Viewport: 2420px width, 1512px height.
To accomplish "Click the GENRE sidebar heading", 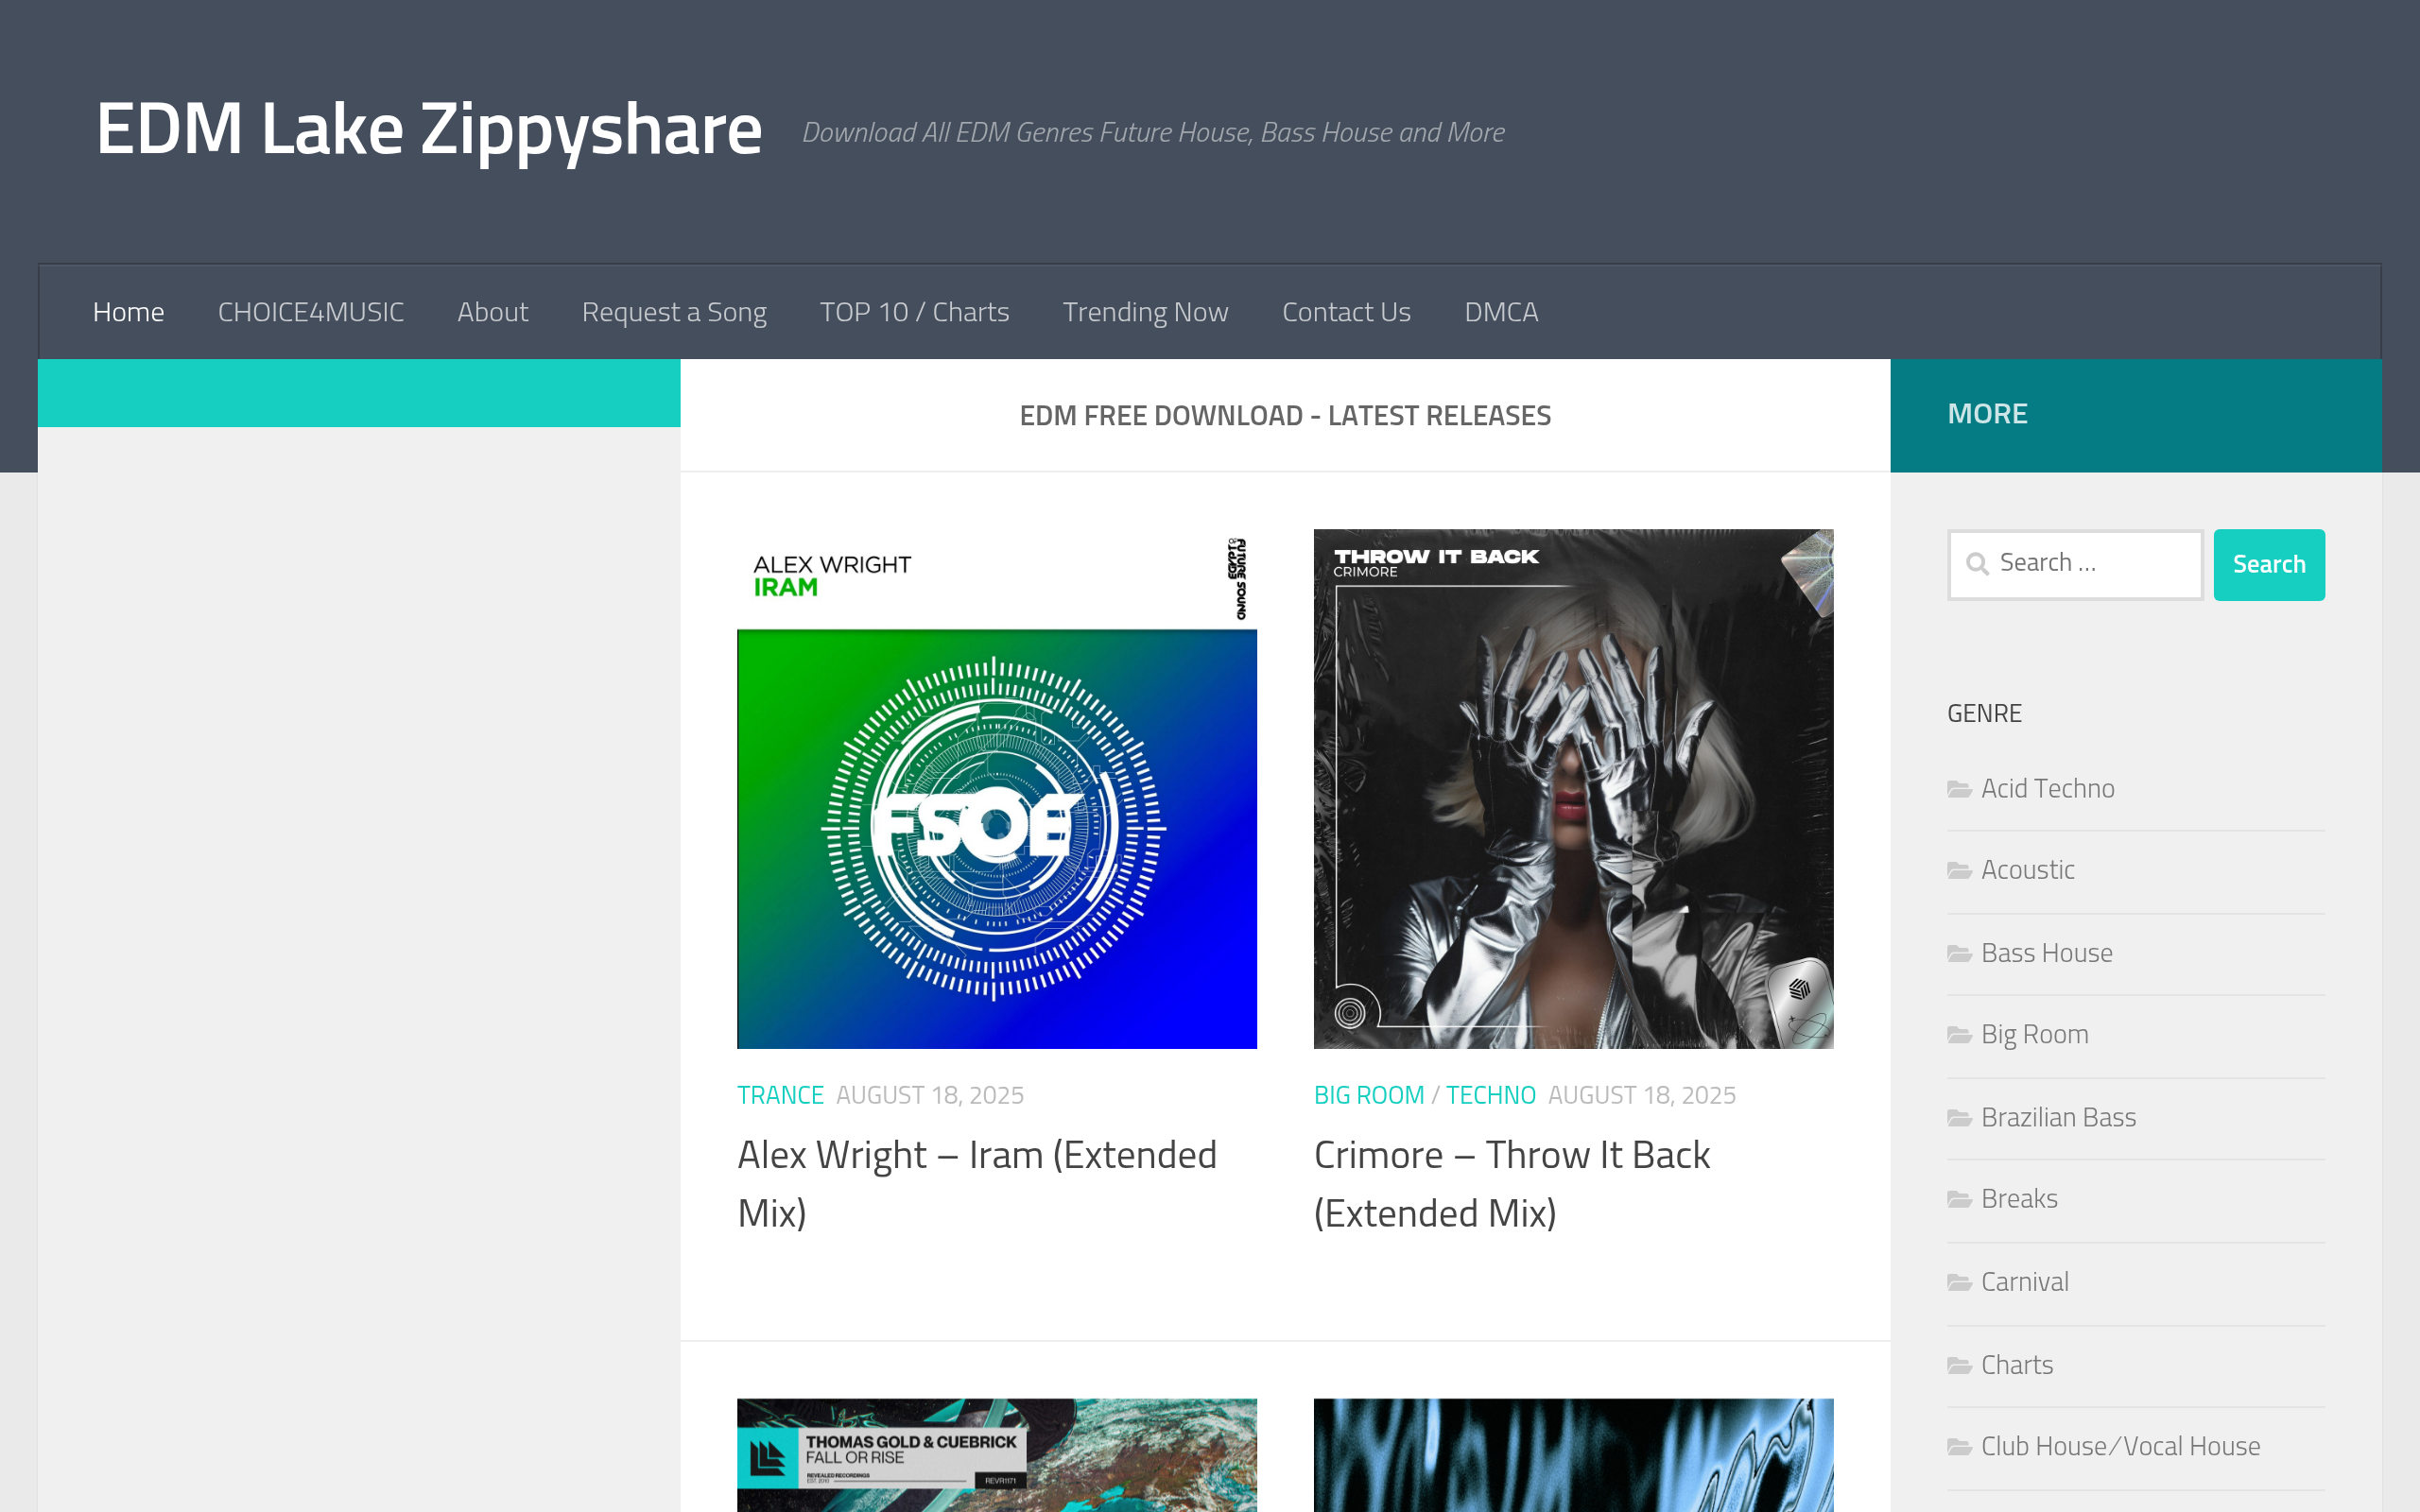I will pos(1984,713).
